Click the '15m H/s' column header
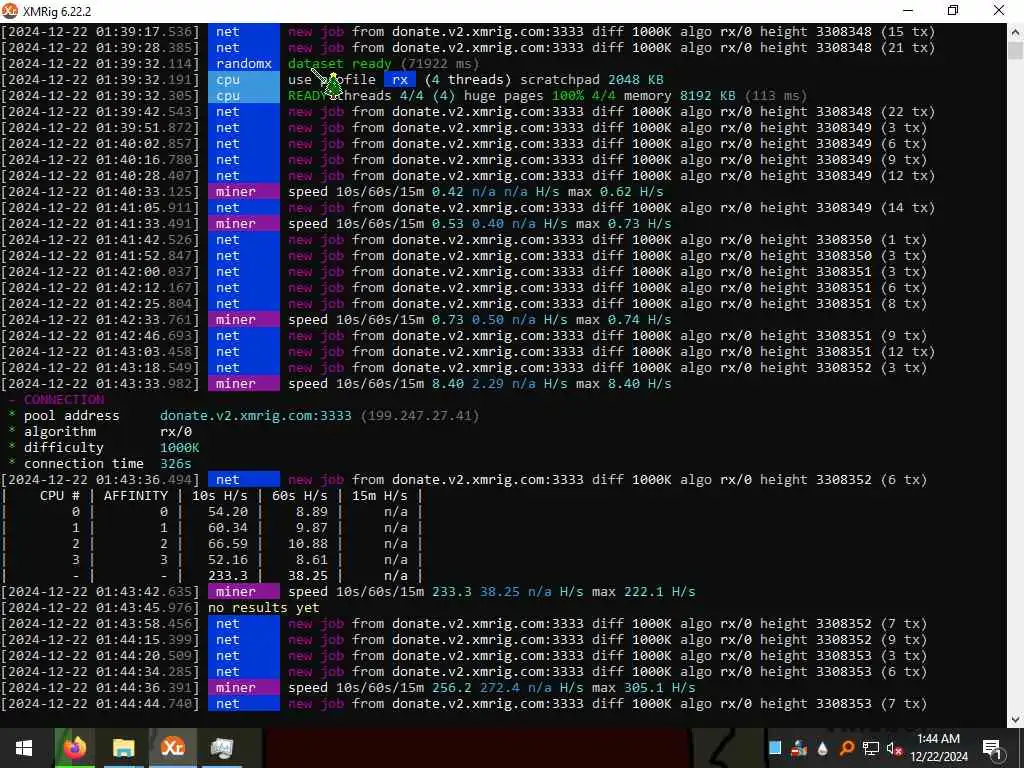Screen dimensions: 1024x768 [379, 496]
